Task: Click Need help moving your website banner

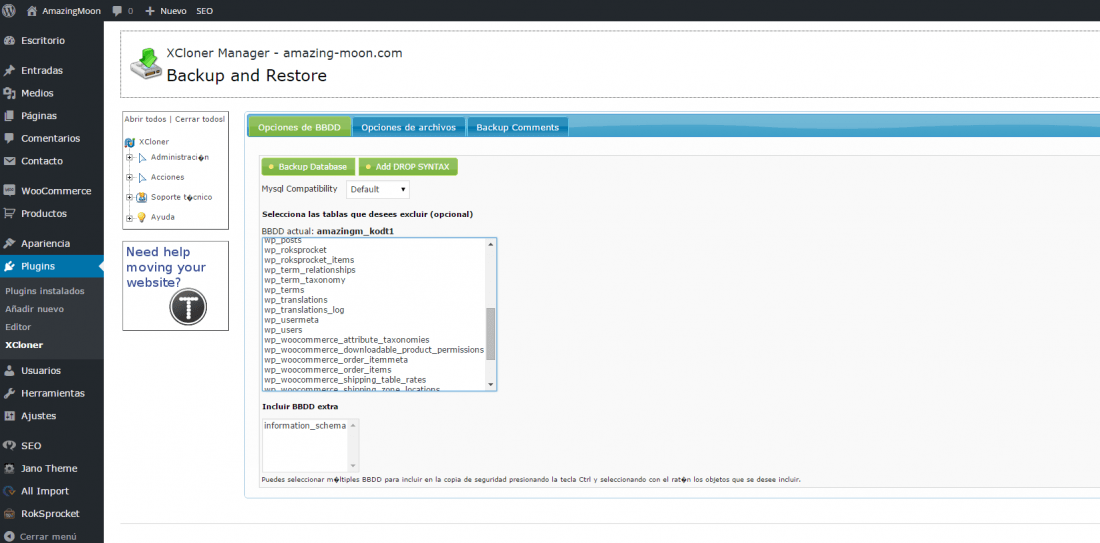Action: (175, 286)
